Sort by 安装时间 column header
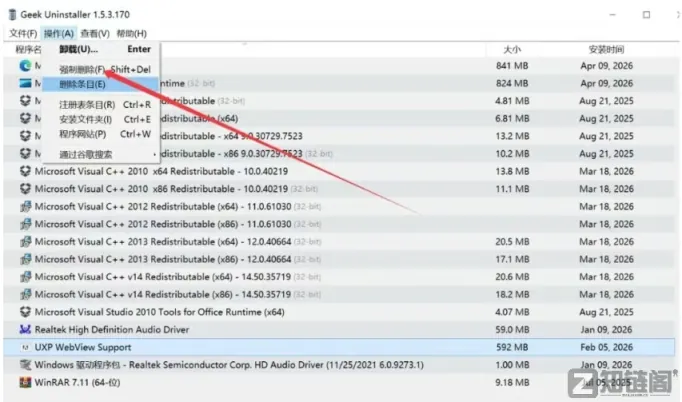Screen dimensions: 682x402 (606, 50)
